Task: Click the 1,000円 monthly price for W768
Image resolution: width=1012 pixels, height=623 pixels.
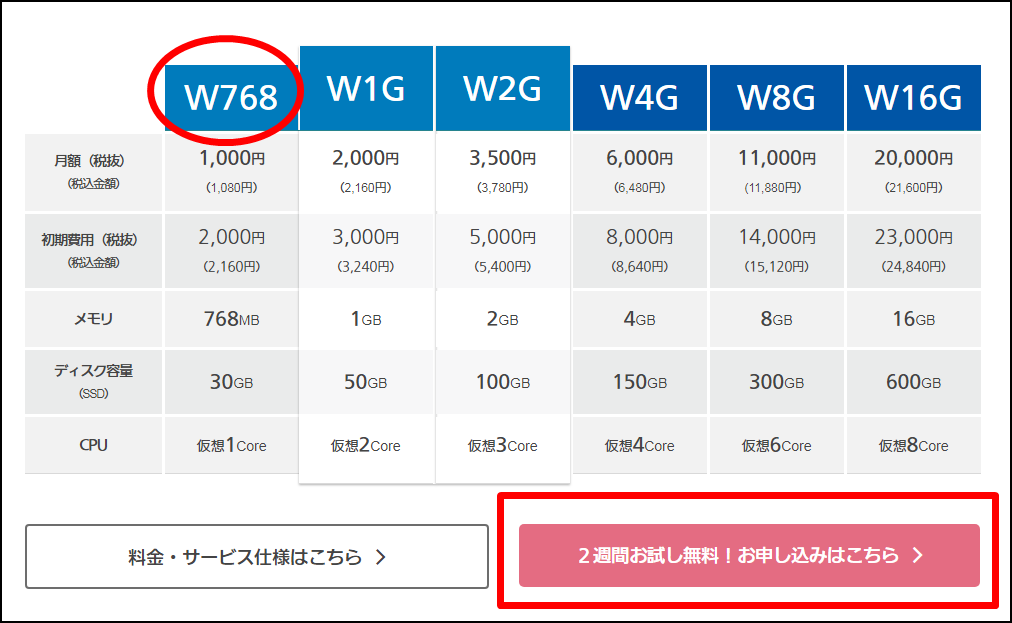Action: pos(231,158)
